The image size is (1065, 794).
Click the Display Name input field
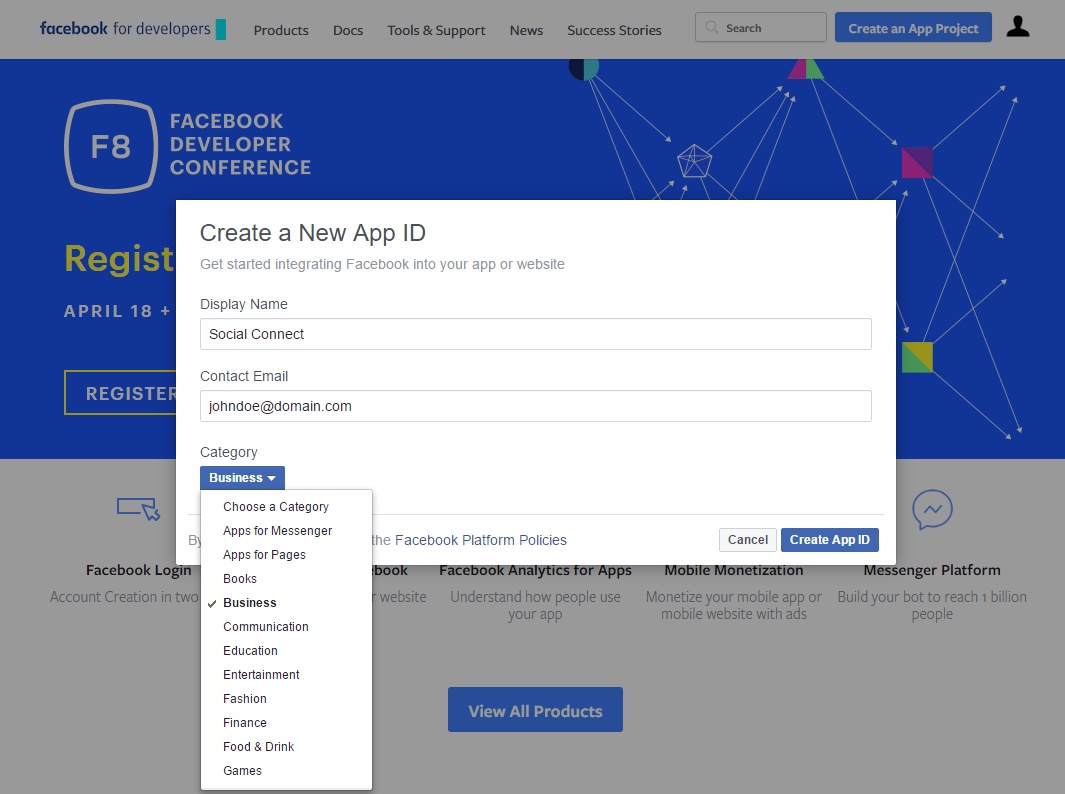[535, 334]
